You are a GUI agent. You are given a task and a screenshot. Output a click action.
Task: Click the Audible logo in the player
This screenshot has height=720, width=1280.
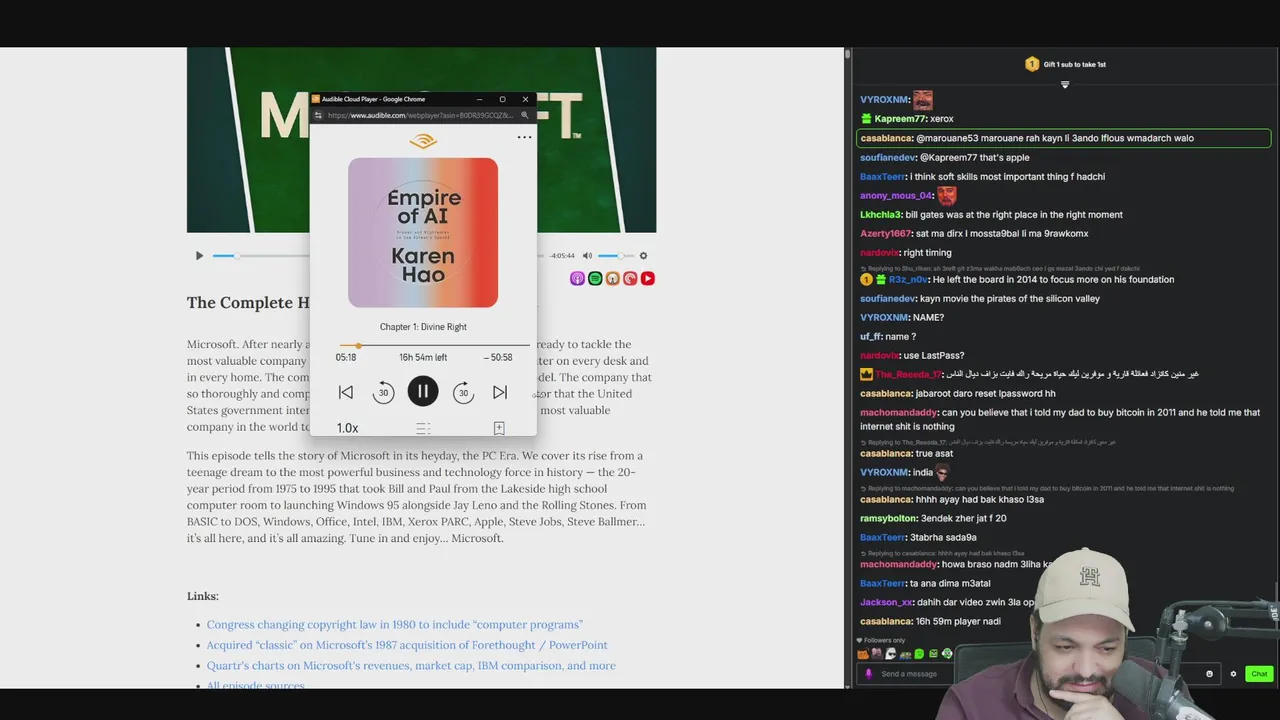pos(423,141)
